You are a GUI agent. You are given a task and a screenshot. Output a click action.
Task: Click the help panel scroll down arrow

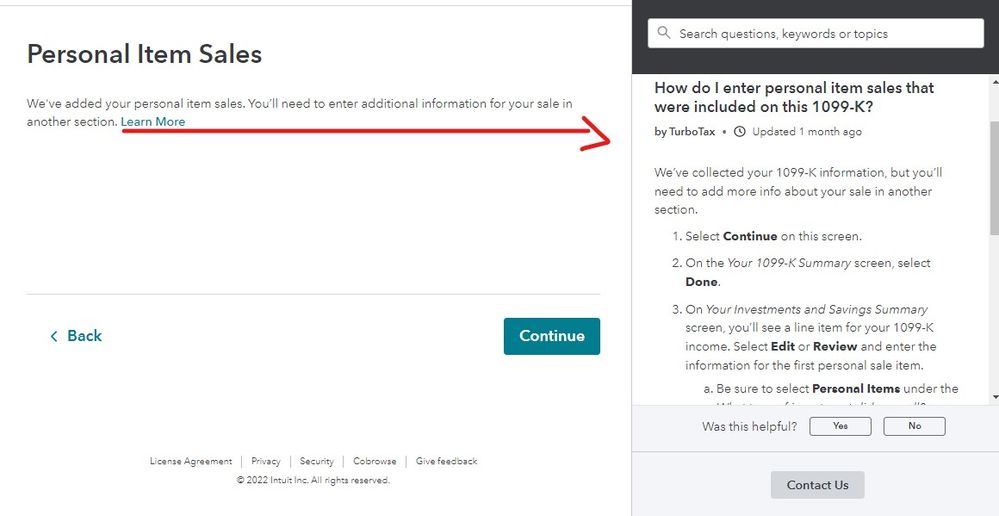pos(995,397)
